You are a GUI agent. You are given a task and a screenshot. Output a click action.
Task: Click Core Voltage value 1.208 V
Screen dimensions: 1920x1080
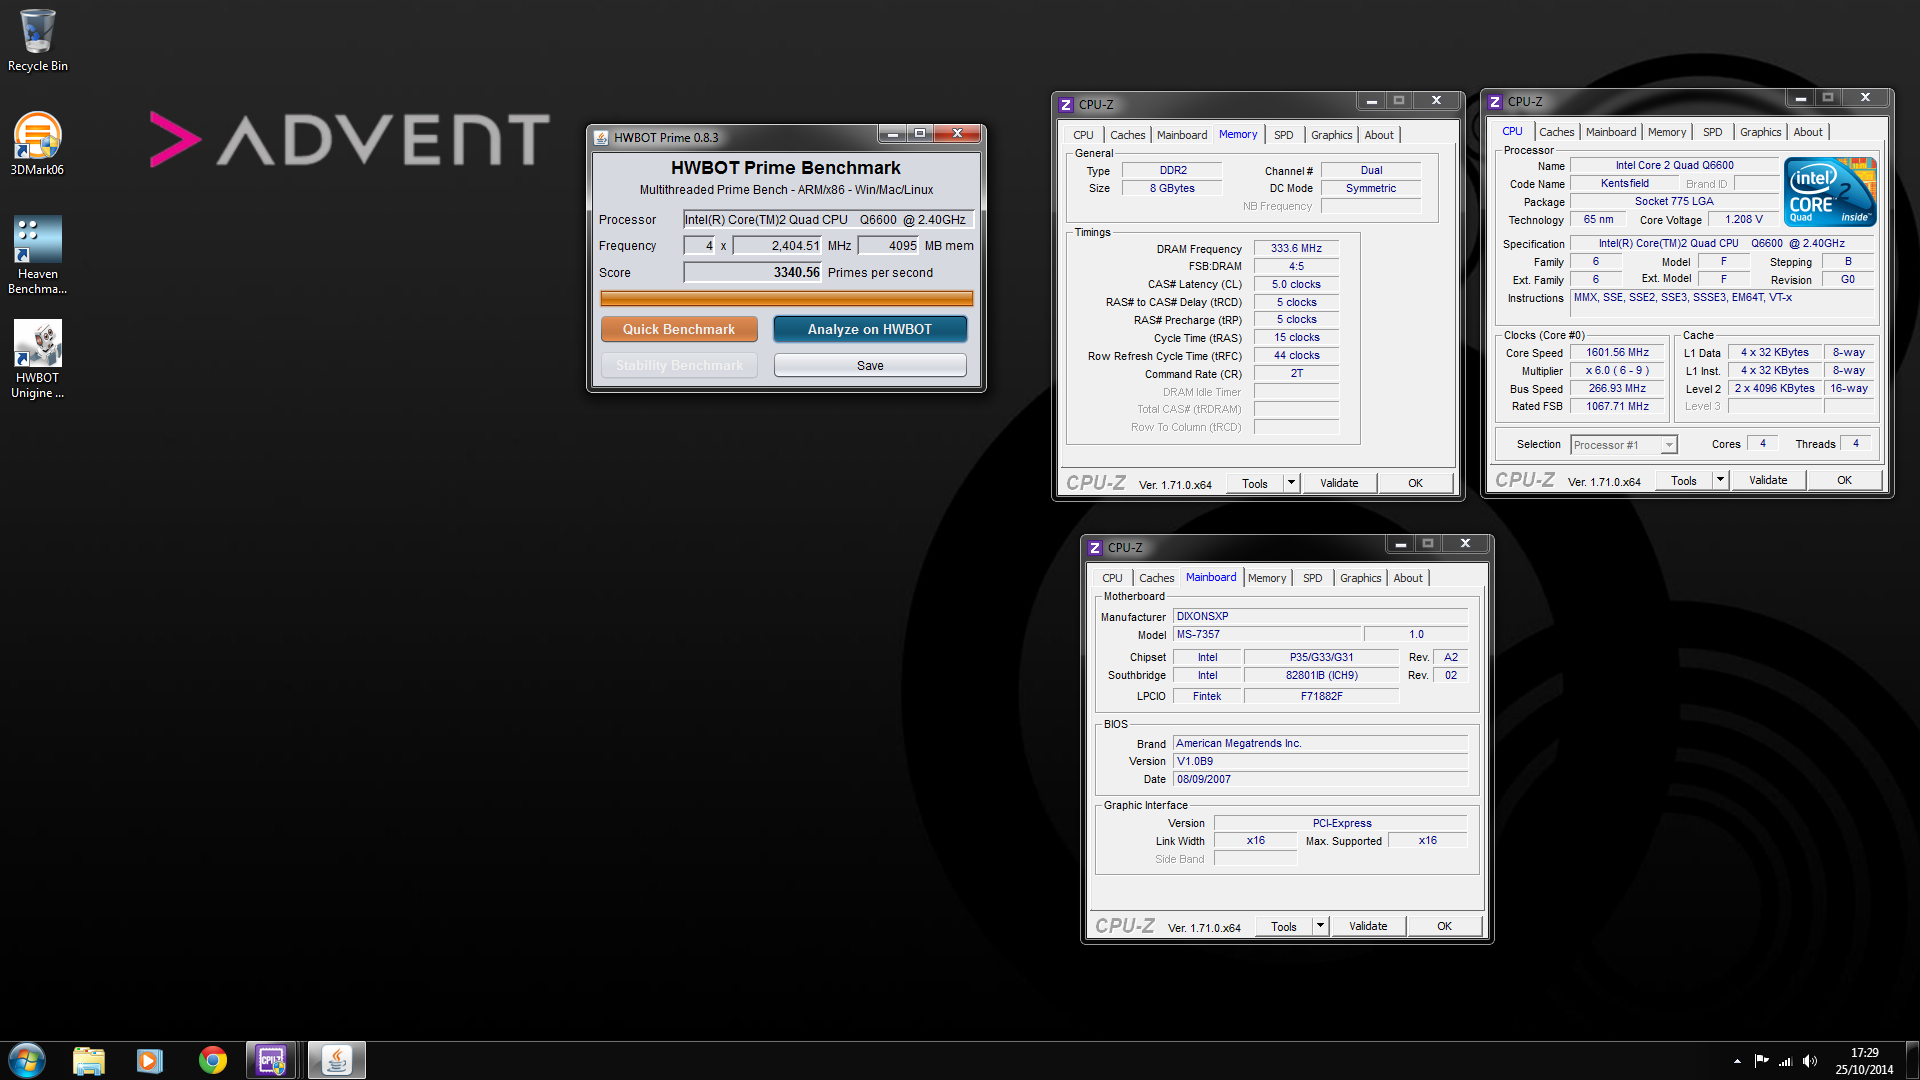pos(1743,220)
